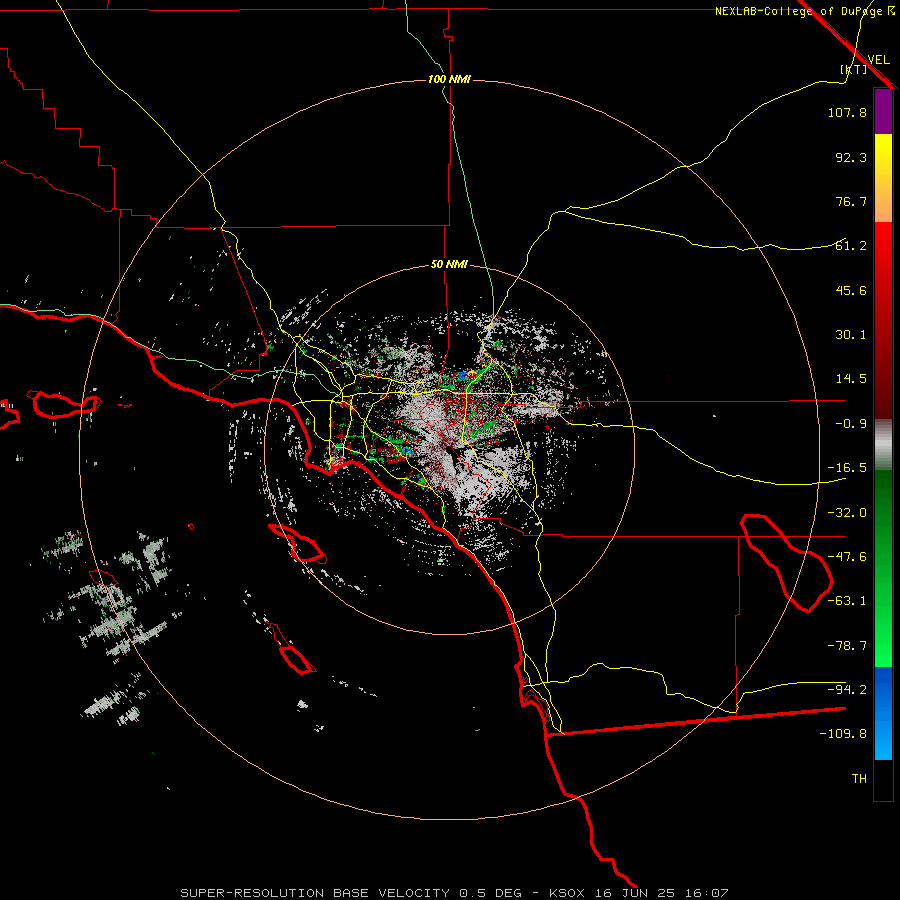The image size is (900, 900).
Task: Click the -16.5 velocity scale value
Action: click(x=847, y=468)
